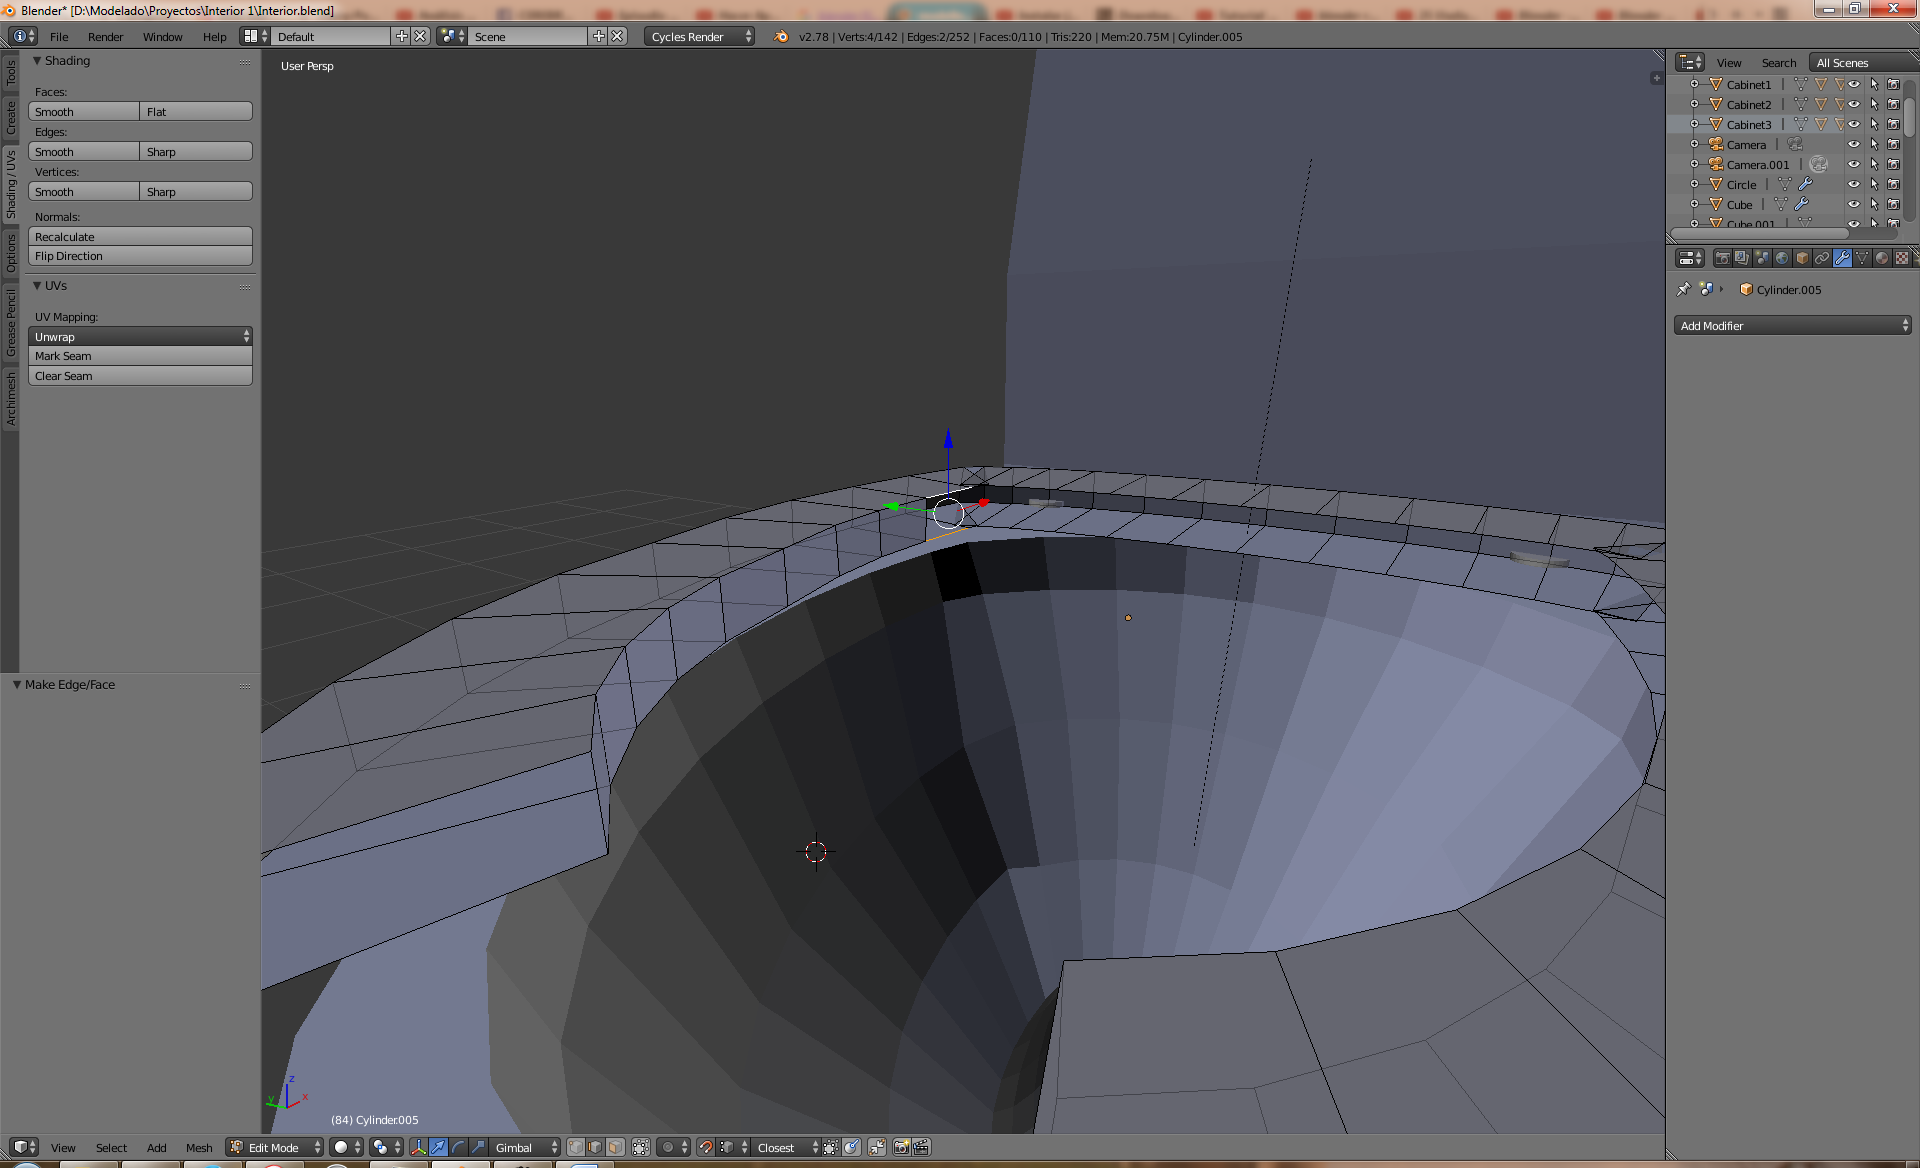
Task: Switch to Vertex select mode icon
Action: point(576,1147)
